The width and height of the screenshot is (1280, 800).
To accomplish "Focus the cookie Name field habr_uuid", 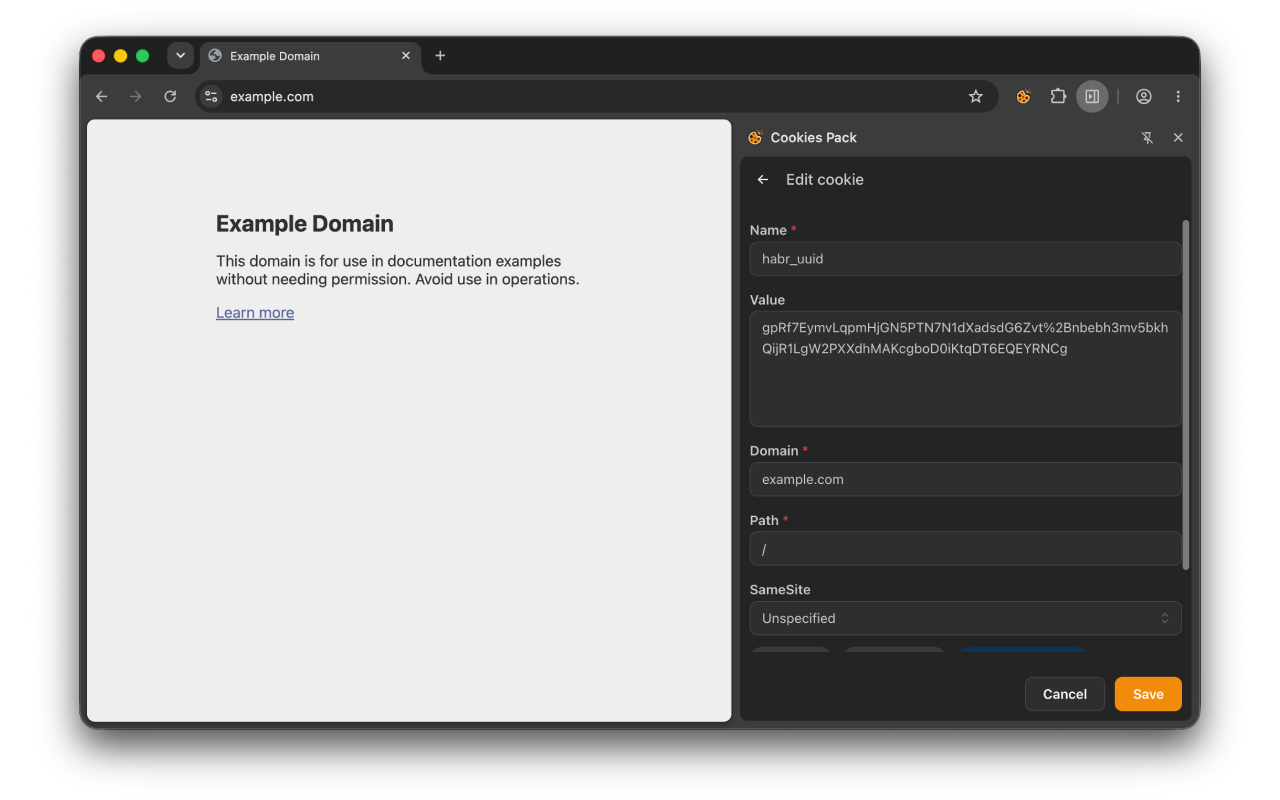I will [965, 258].
